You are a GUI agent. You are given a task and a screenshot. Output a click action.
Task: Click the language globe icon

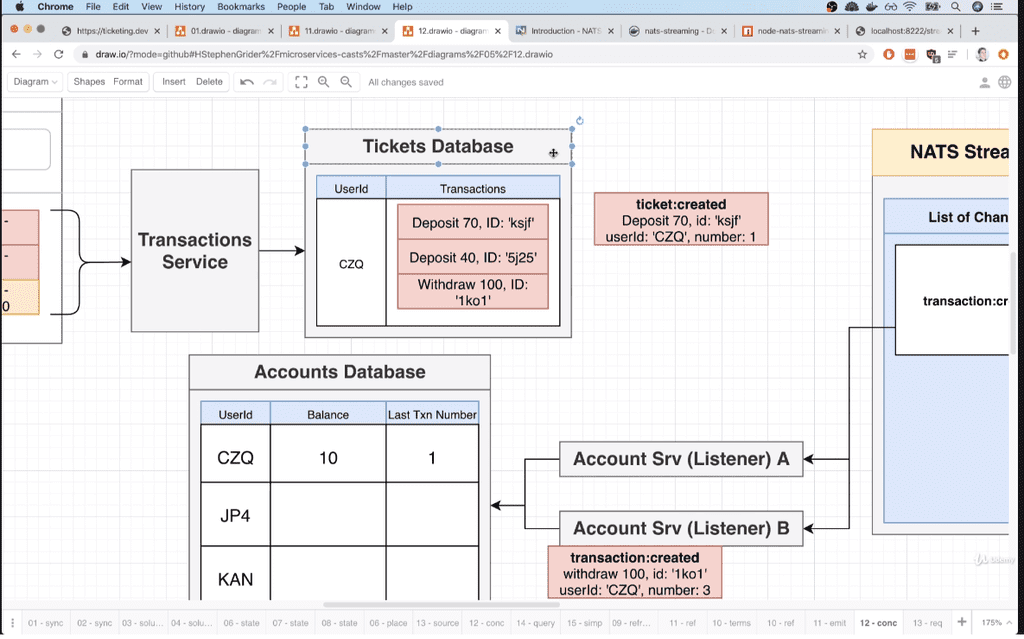[x=1005, y=82]
